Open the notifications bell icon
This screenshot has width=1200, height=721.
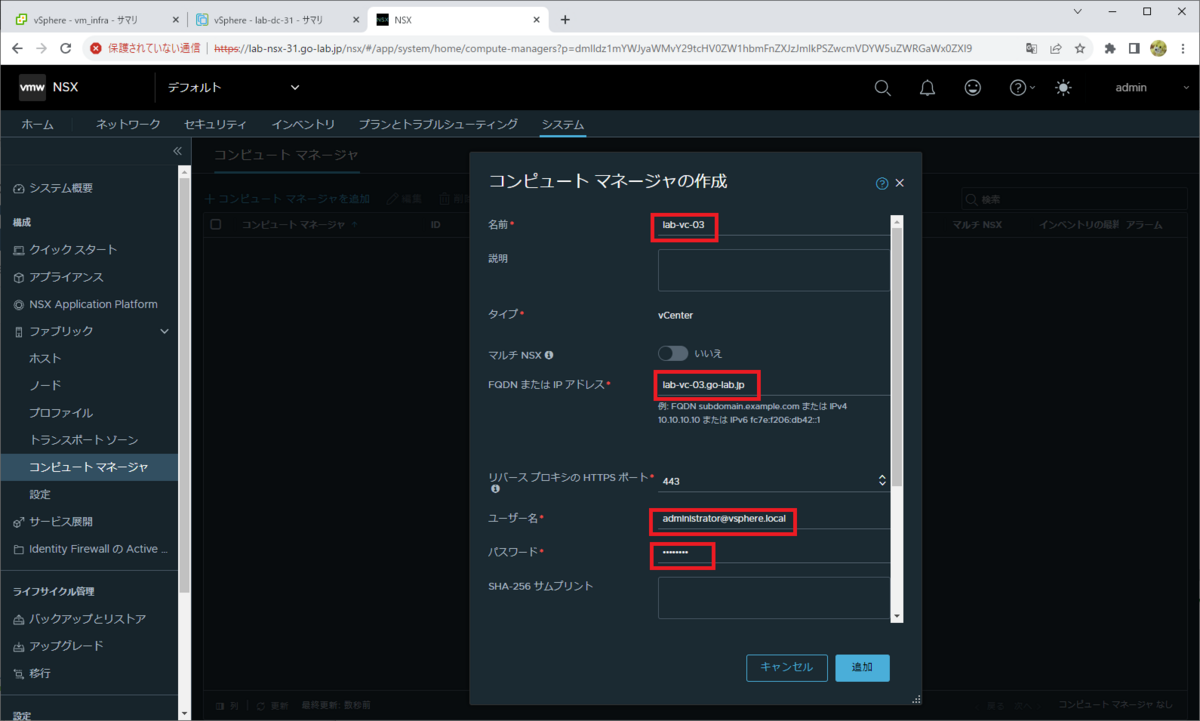click(x=927, y=88)
